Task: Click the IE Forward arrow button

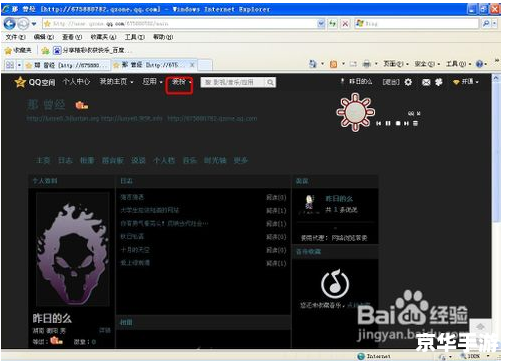Action: click(x=23, y=24)
